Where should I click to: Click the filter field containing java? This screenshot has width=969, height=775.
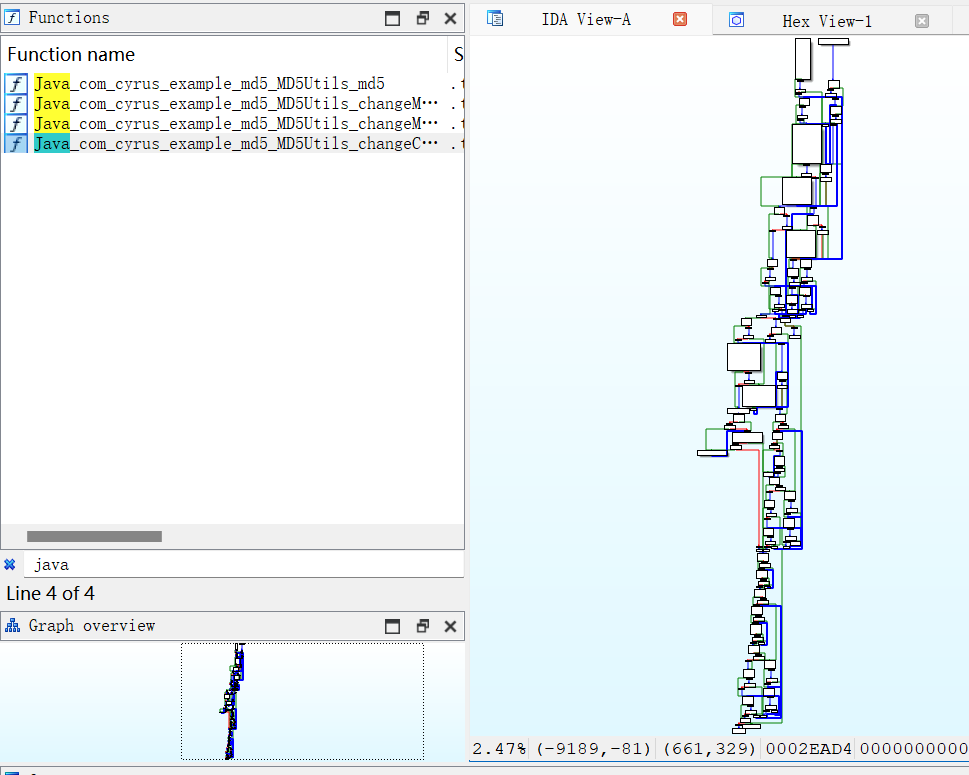244,565
